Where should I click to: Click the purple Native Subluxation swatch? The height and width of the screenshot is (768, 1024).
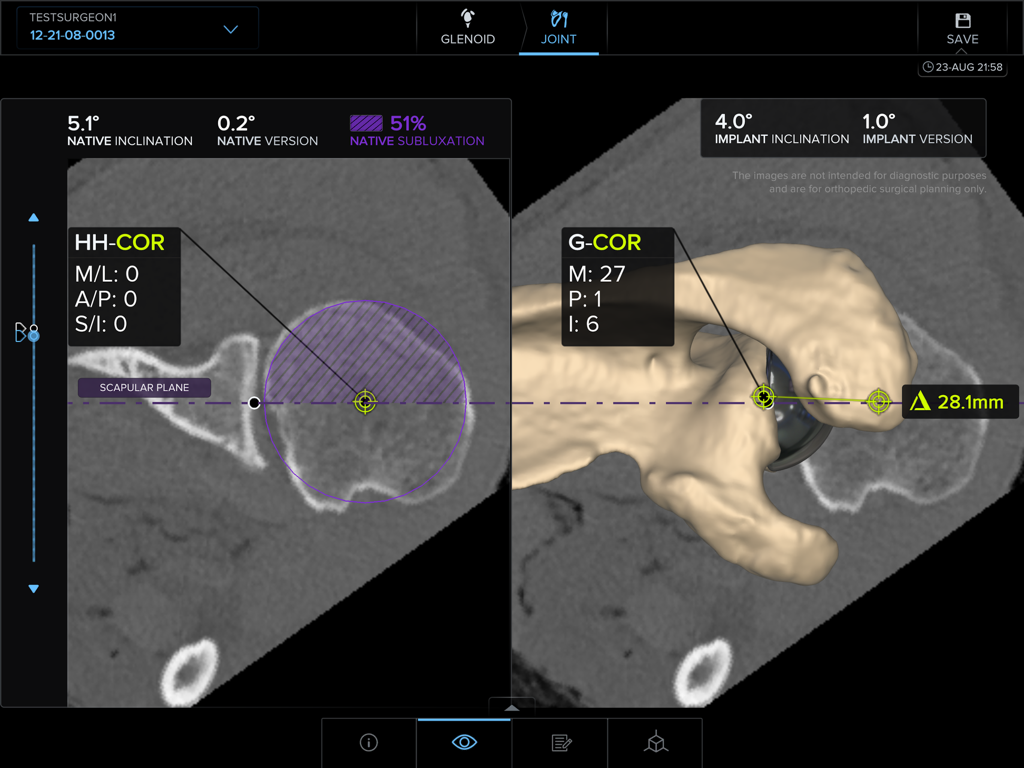[x=365, y=123]
